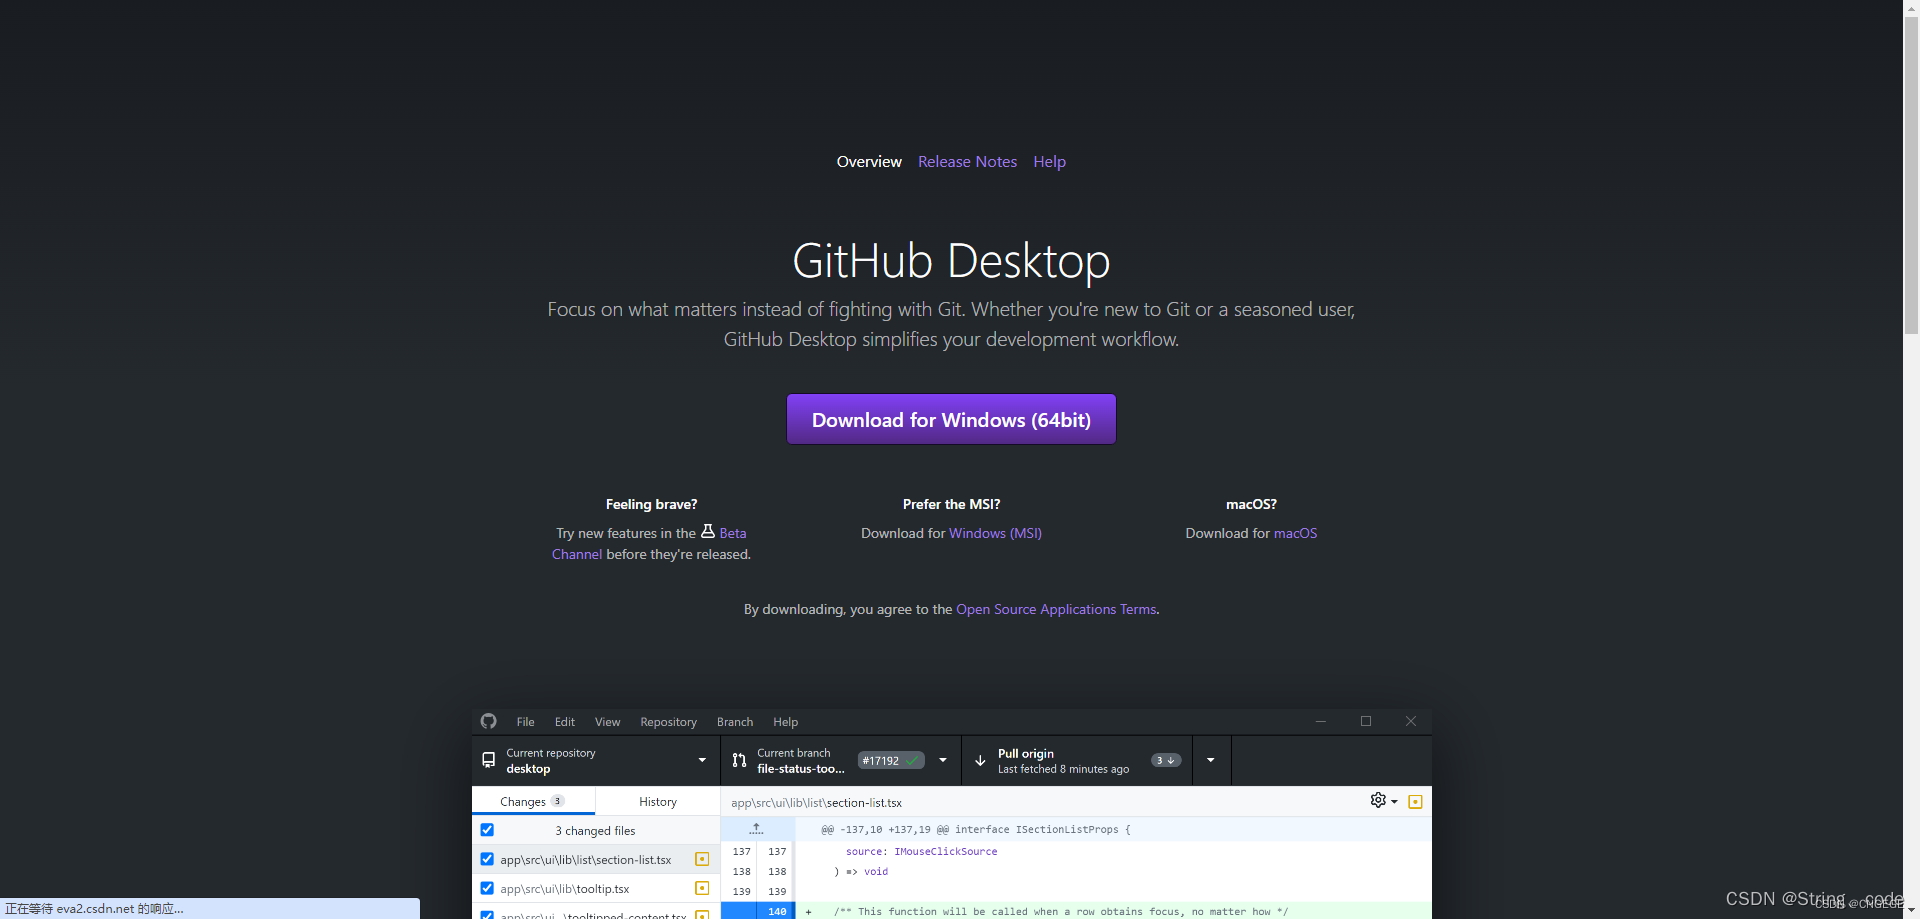The width and height of the screenshot is (1920, 919).
Task: Click the branch icon next to file-status-too...
Action: [x=738, y=760]
